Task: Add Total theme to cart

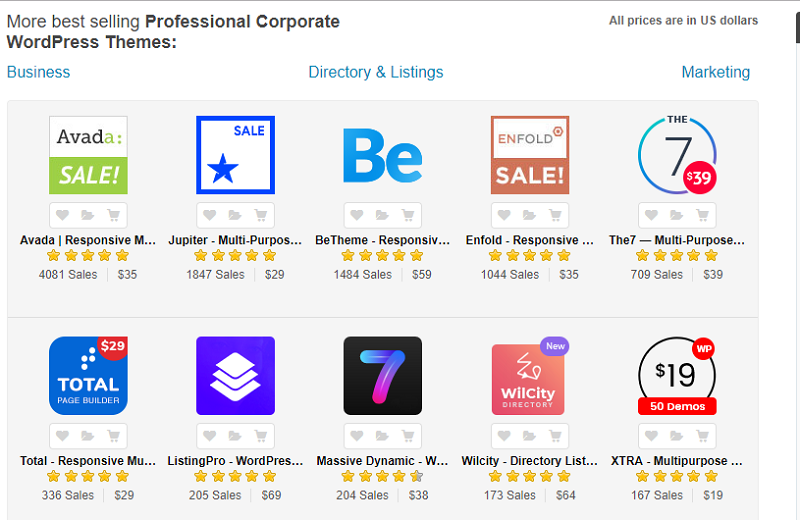Action: click(113, 436)
